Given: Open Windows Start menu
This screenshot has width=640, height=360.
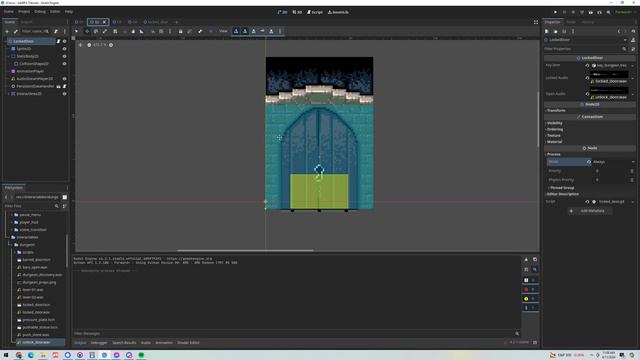Looking at the screenshot, I should coord(6,355).
